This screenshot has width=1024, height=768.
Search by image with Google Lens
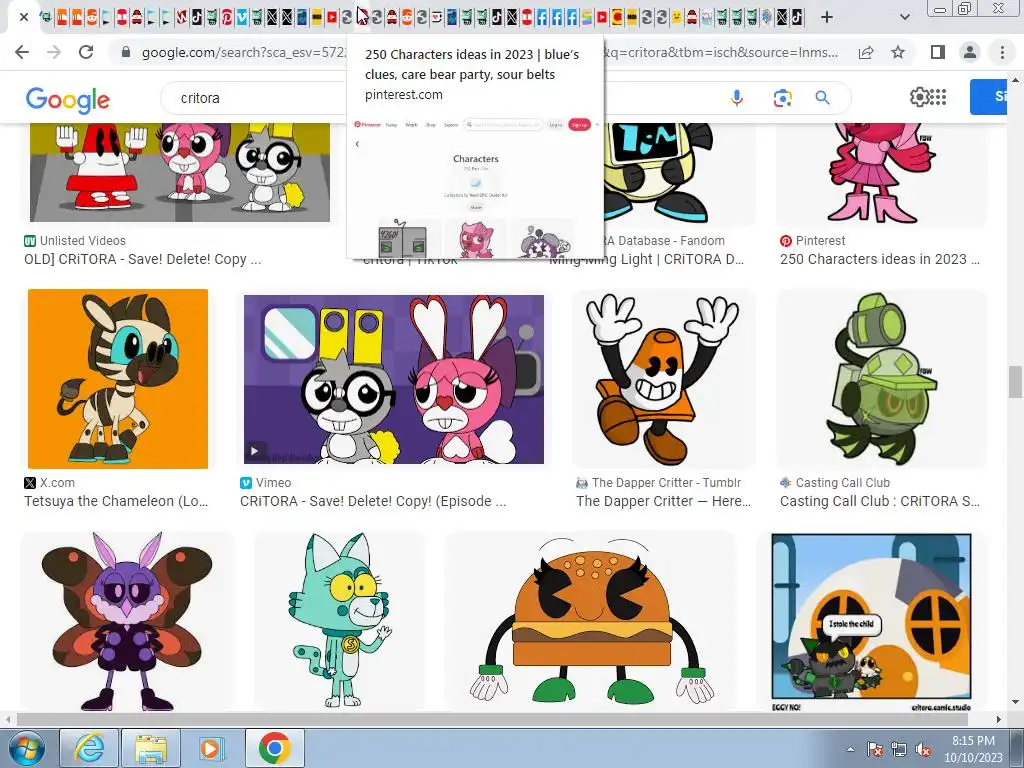[782, 98]
